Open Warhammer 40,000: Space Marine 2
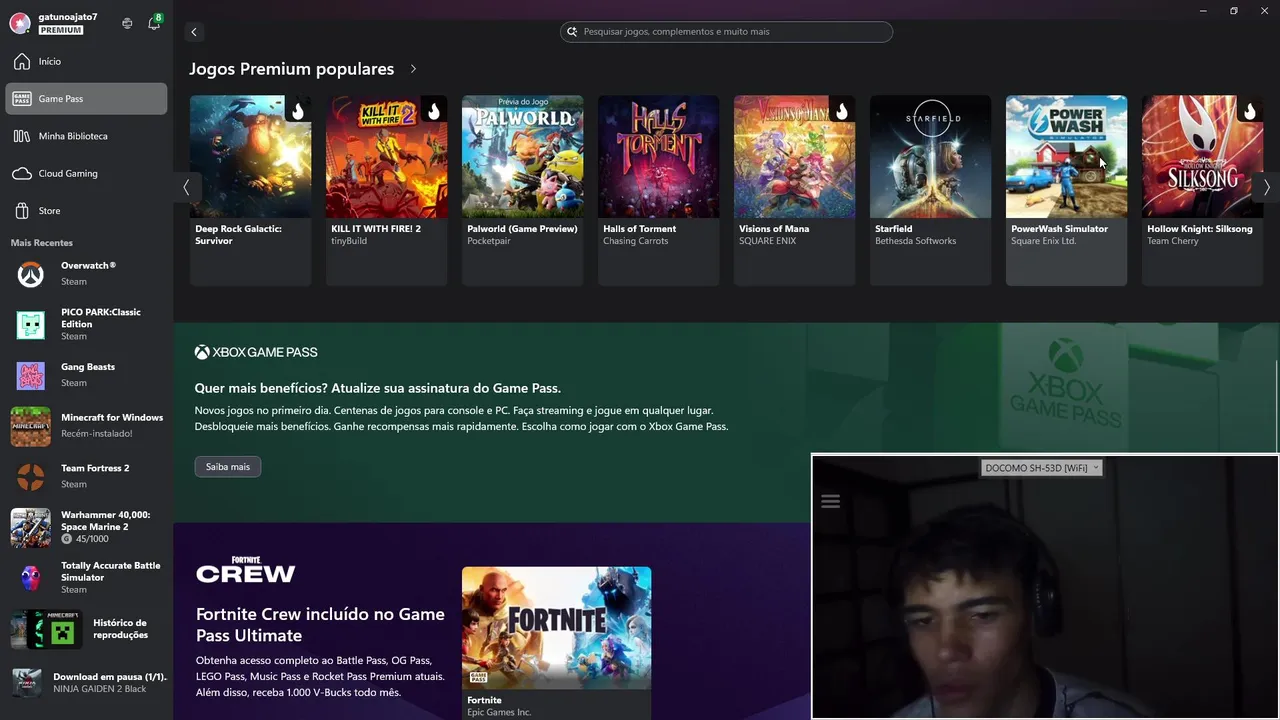This screenshot has width=1280, height=720. (x=87, y=527)
